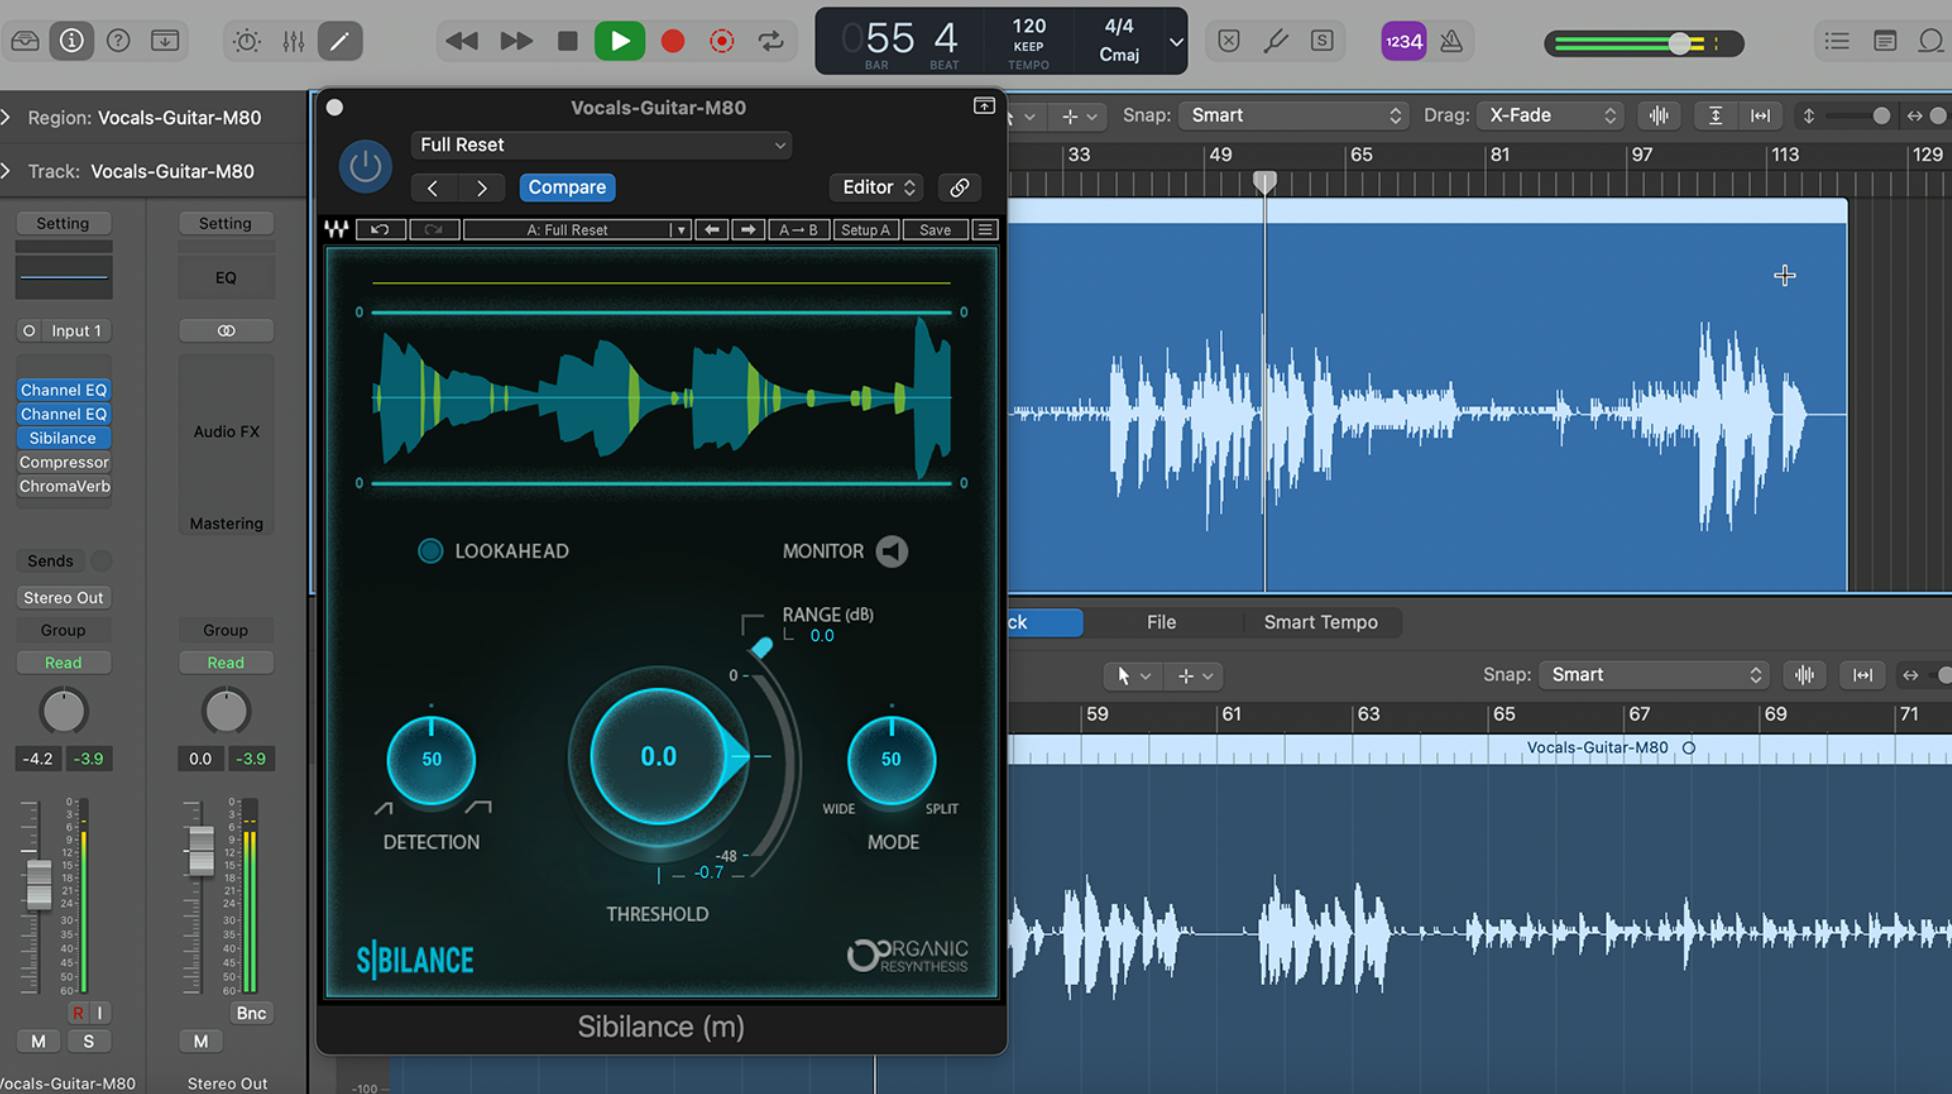Click the Mode Wide/Split knob

coord(891,760)
